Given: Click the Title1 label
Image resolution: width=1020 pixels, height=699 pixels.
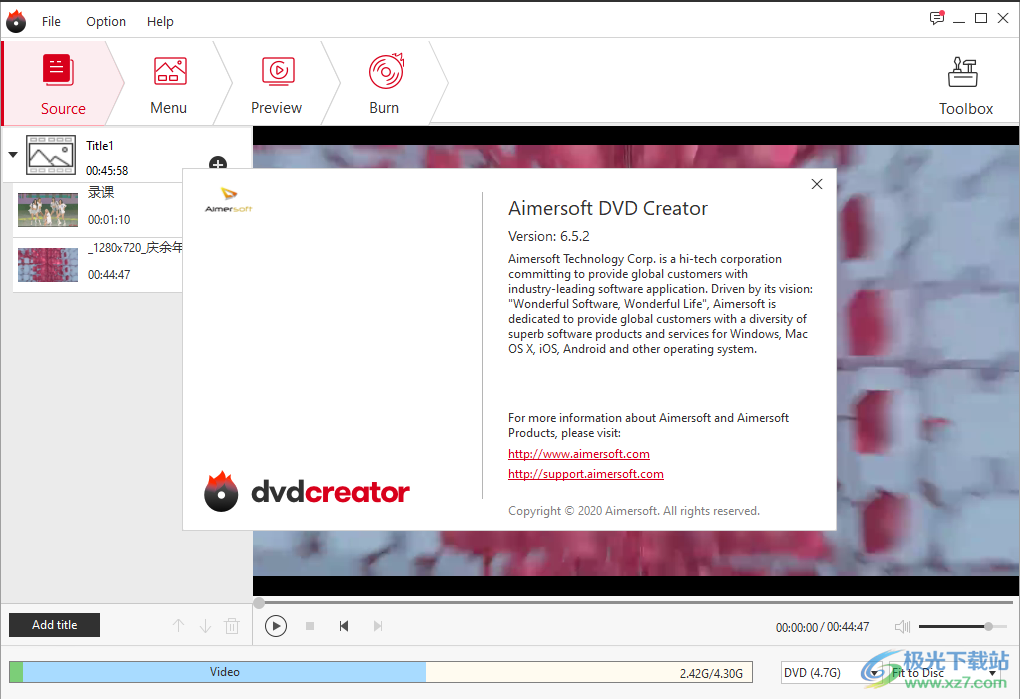Looking at the screenshot, I should pos(100,146).
